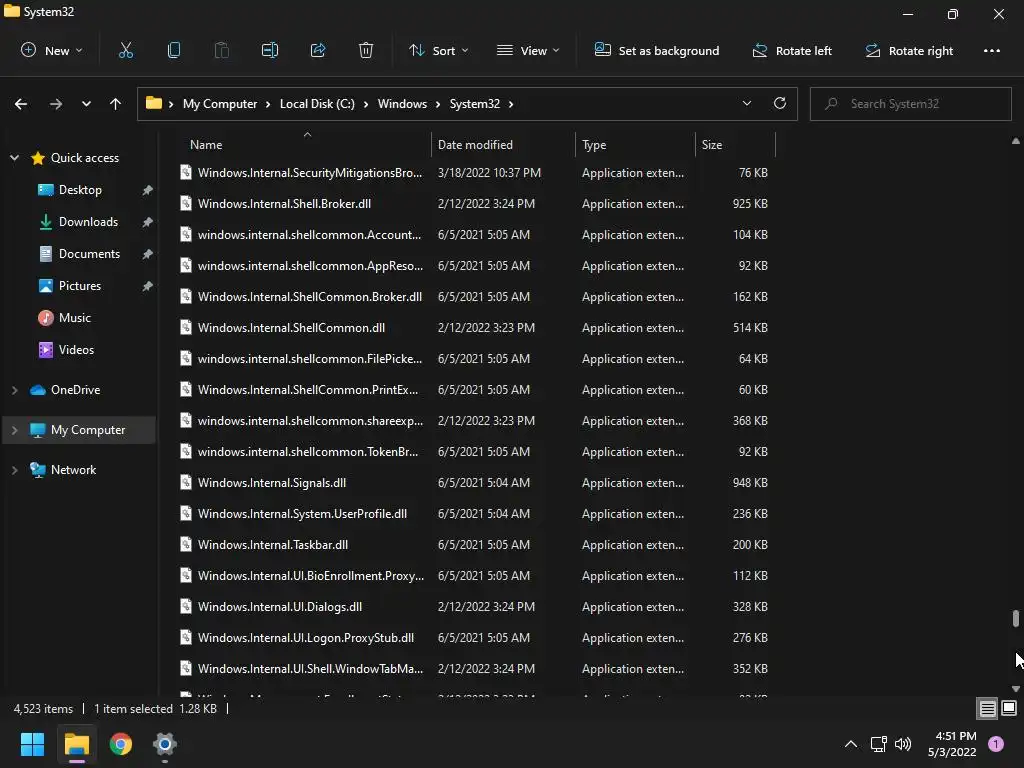
Task: Switch to large thumbnails view icon
Action: 1009,709
